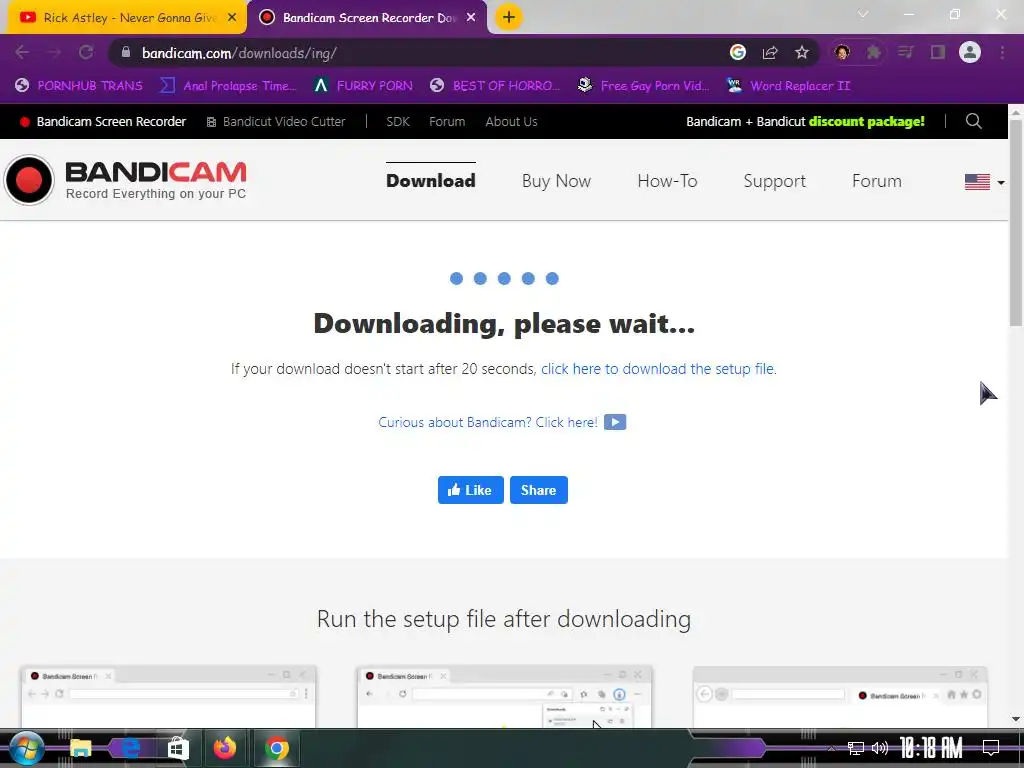This screenshot has width=1024, height=768.
Task: Open the Download menu item
Action: point(430,181)
